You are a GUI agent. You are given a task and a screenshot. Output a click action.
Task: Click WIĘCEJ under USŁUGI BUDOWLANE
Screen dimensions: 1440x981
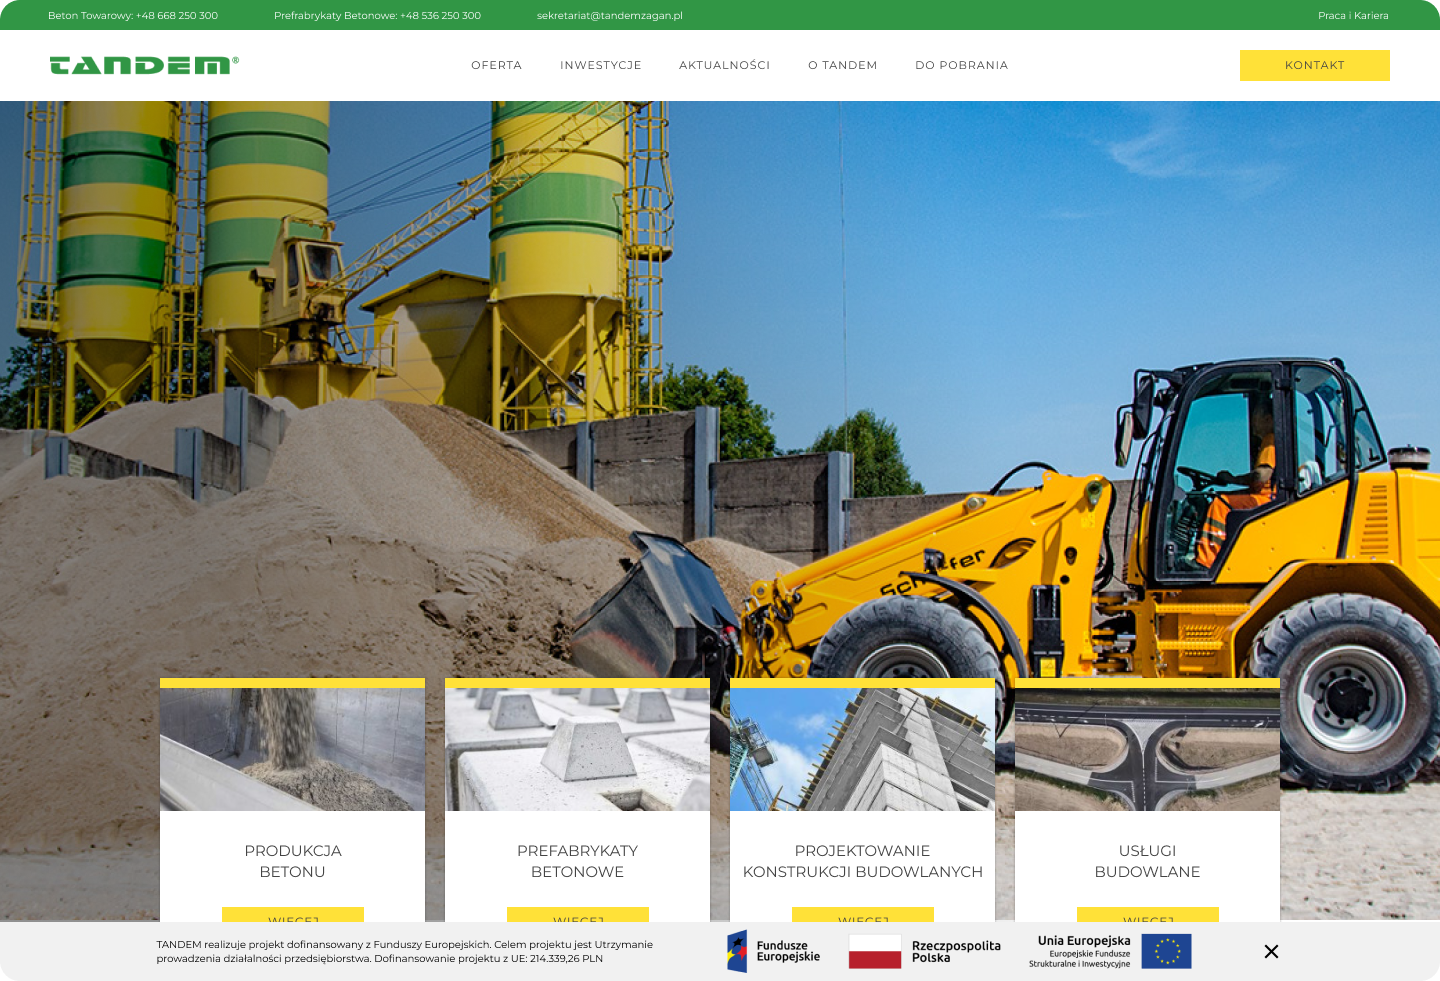point(1146,921)
